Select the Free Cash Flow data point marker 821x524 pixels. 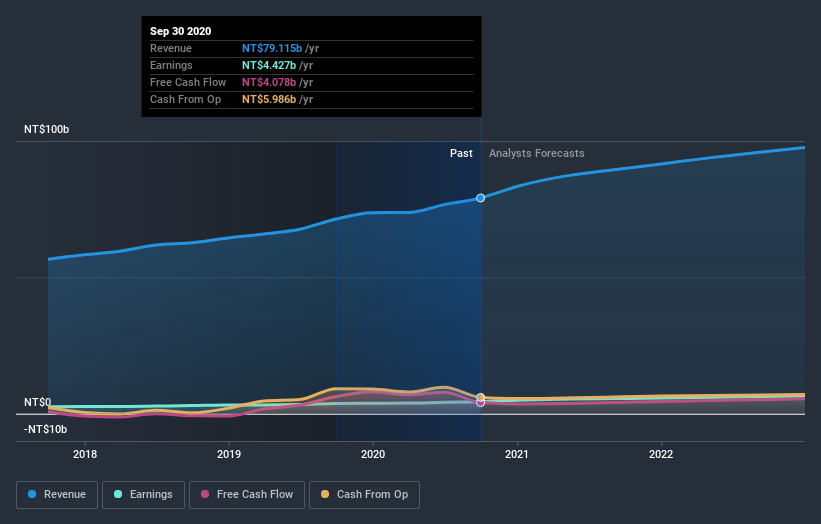(480, 403)
